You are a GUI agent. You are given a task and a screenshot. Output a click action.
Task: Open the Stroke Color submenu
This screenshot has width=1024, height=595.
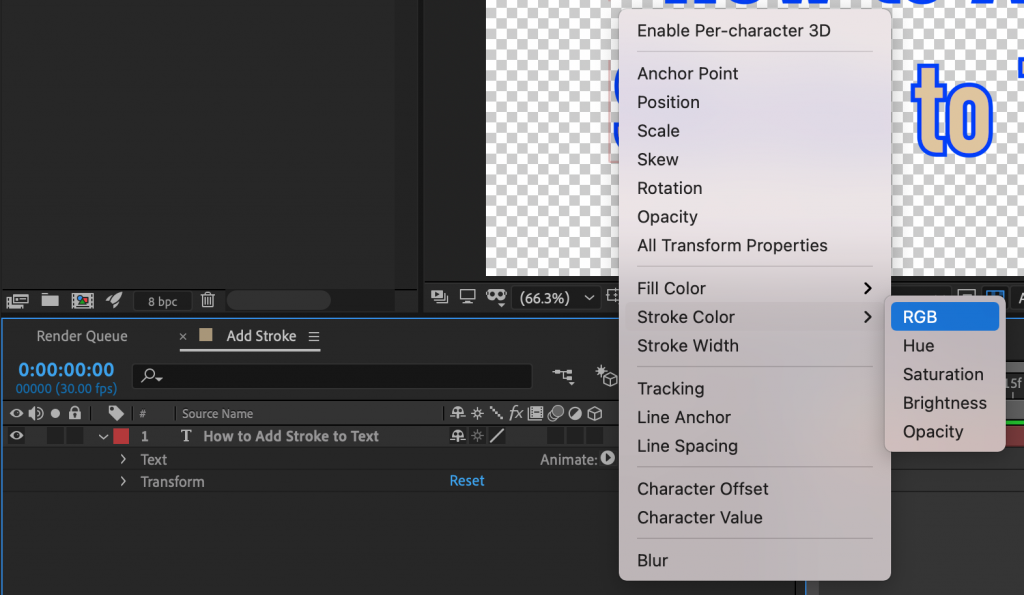[754, 317]
